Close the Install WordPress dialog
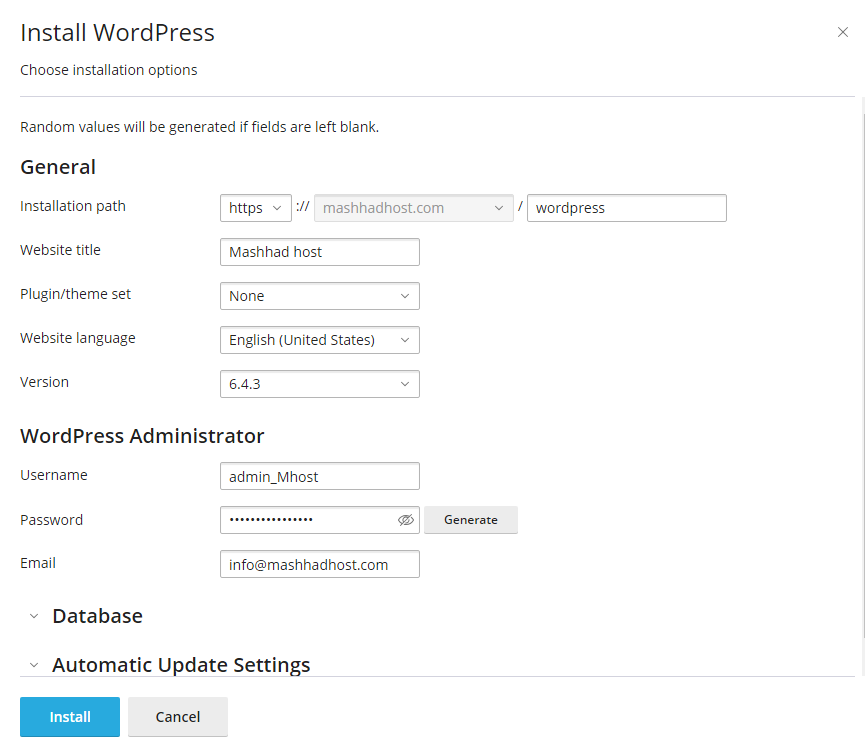This screenshot has height=756, width=865. (x=842, y=32)
